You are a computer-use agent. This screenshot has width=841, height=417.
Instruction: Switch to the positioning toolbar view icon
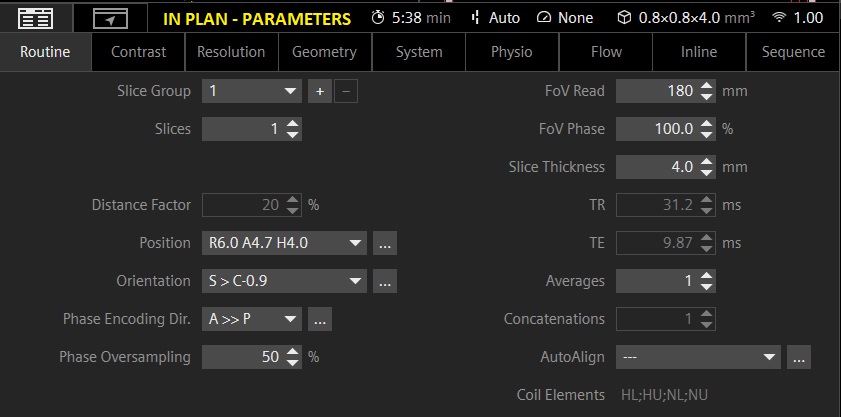(110, 19)
